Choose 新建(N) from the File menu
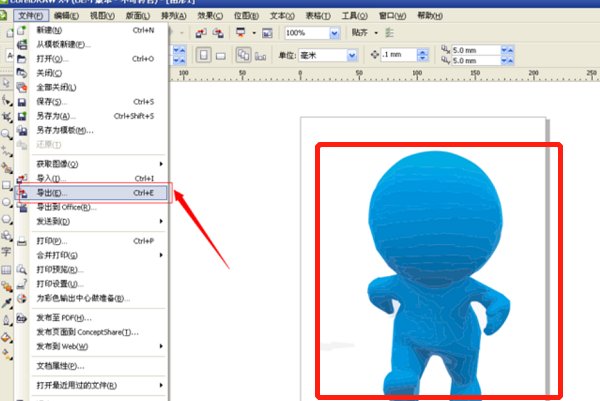The image size is (600, 401). (91, 30)
